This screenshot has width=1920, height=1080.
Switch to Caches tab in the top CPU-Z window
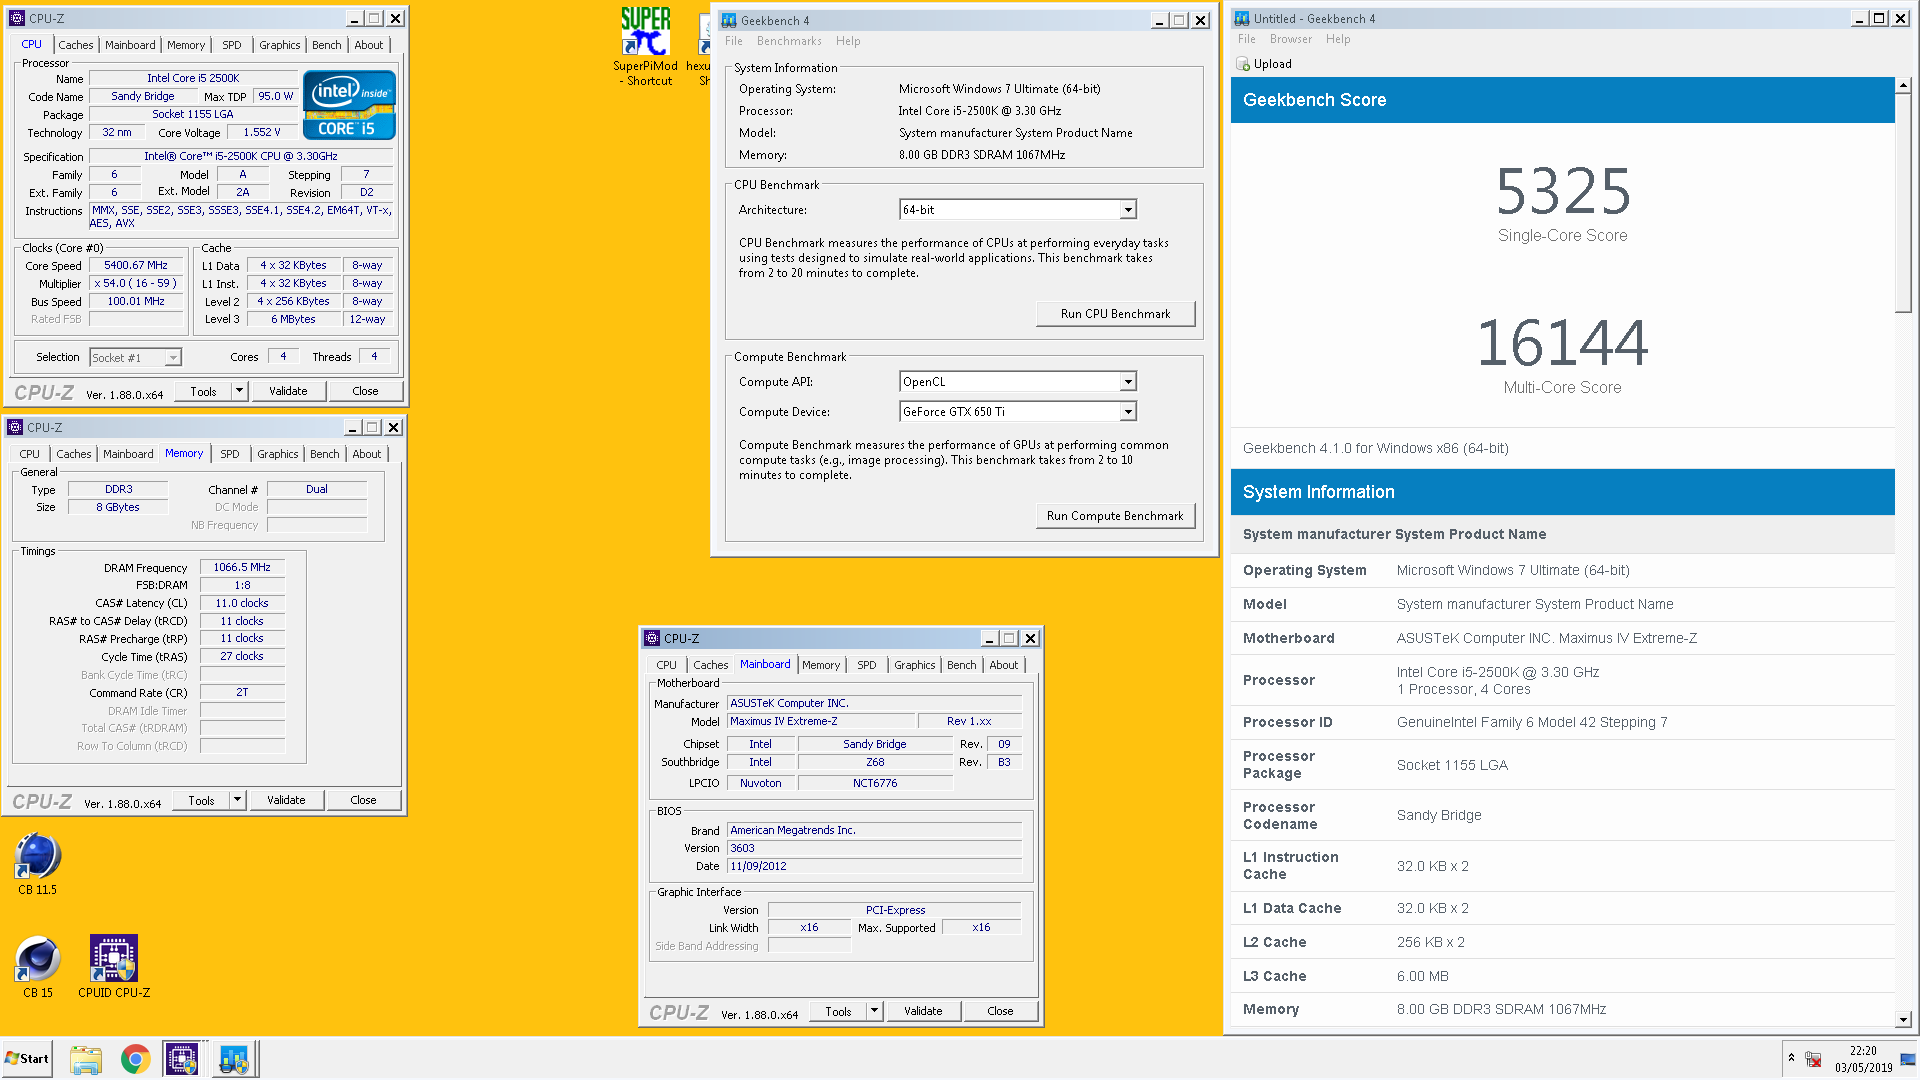[x=76, y=45]
